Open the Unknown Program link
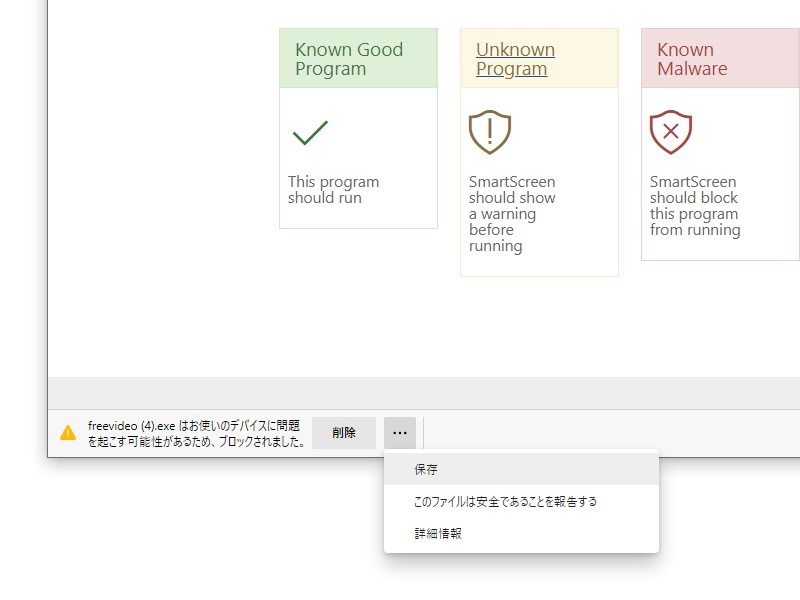Viewport: 800px width, 600px height. (515, 59)
